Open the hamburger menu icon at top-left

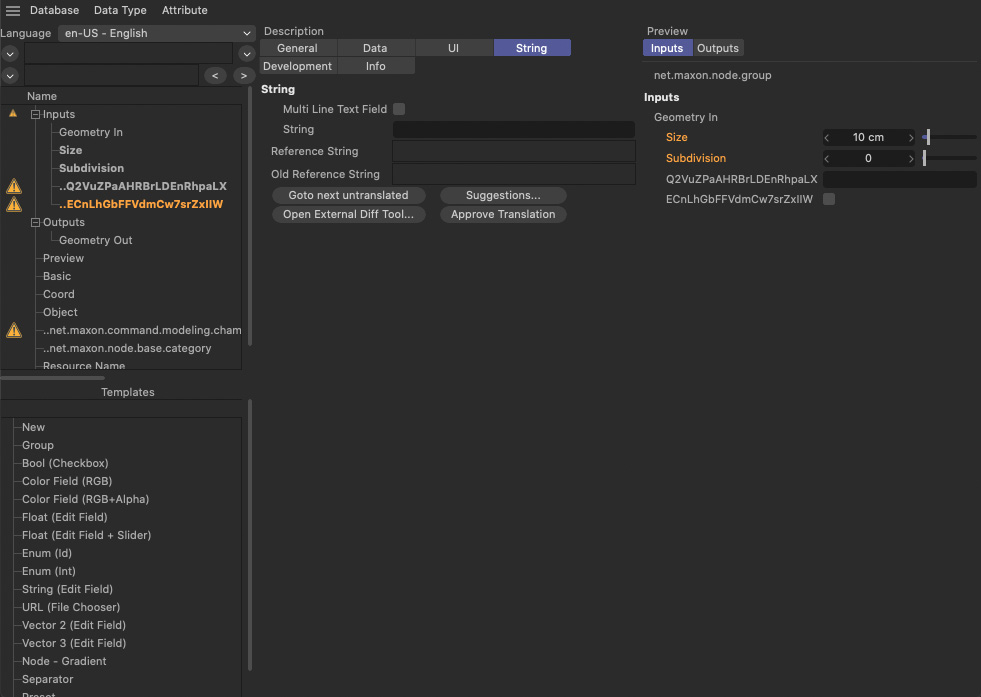(x=13, y=11)
